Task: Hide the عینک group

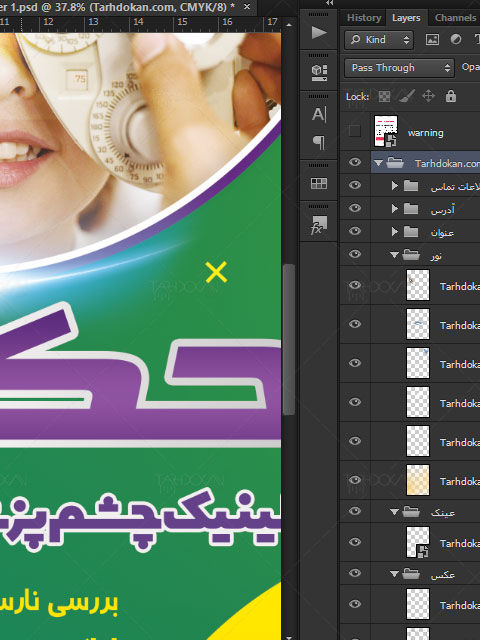Action: pos(355,511)
